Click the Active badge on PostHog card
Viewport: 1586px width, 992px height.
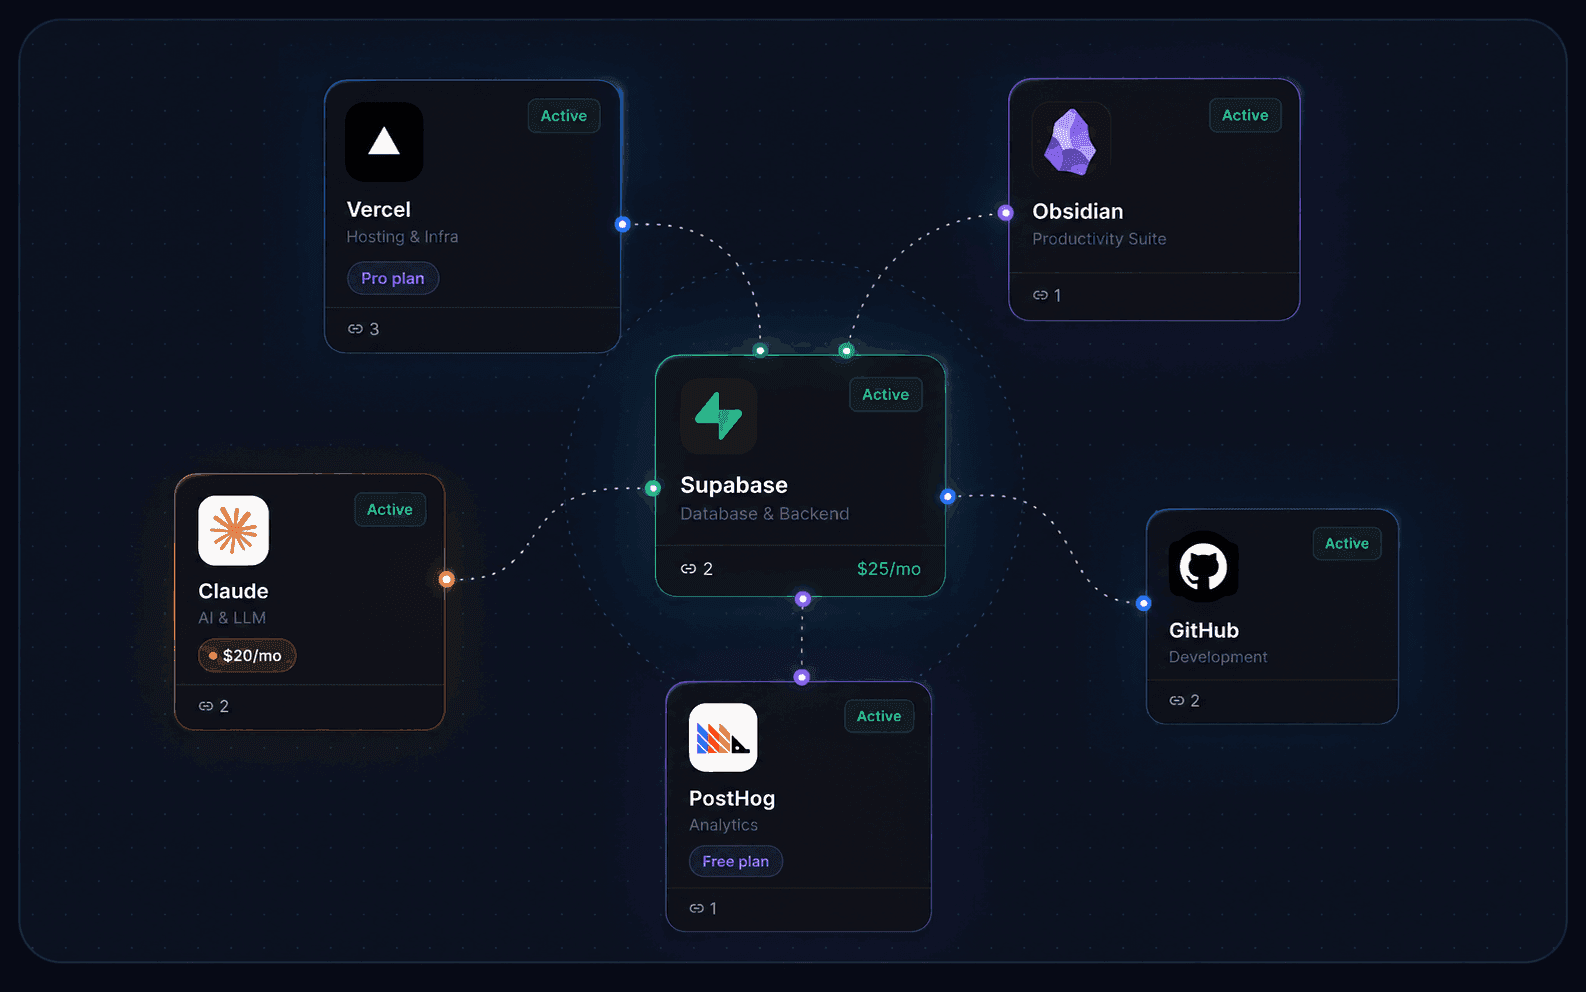coord(879,716)
